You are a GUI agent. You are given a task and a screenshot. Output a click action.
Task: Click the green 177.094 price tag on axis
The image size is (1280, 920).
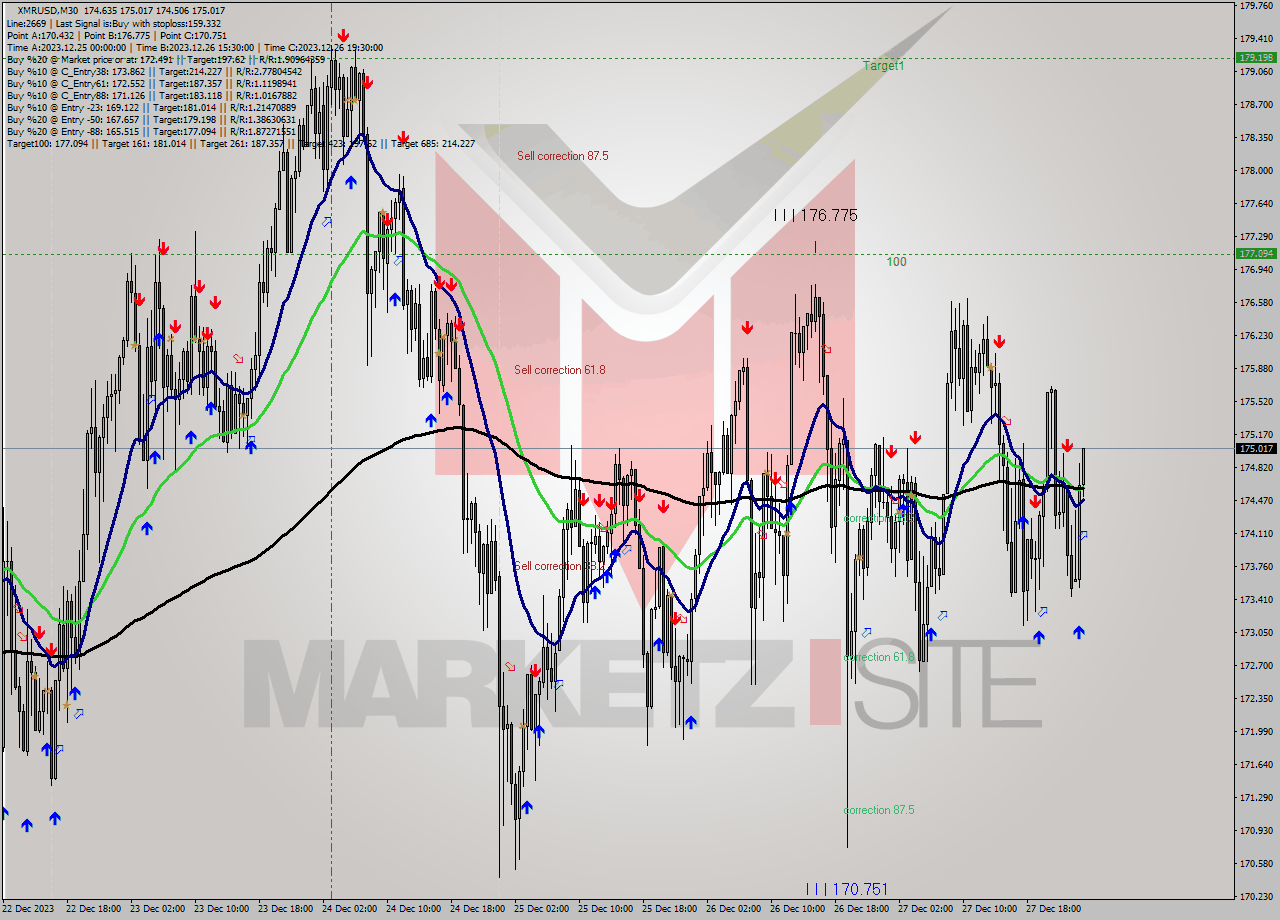1257,254
